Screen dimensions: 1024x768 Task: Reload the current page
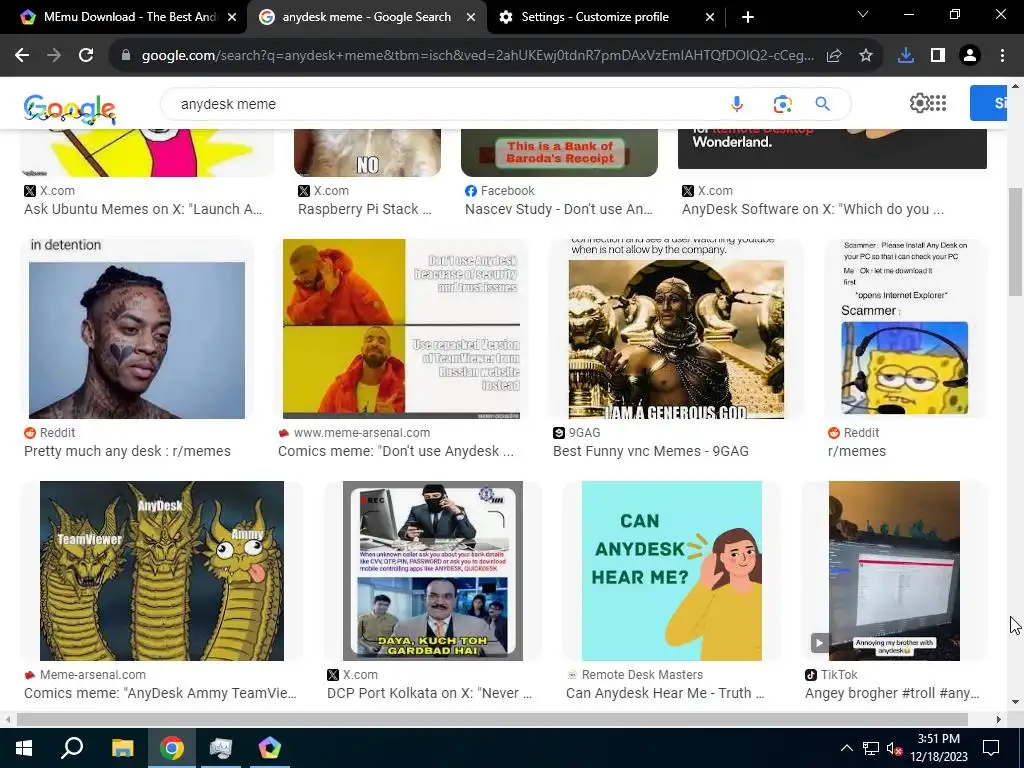[x=86, y=56]
